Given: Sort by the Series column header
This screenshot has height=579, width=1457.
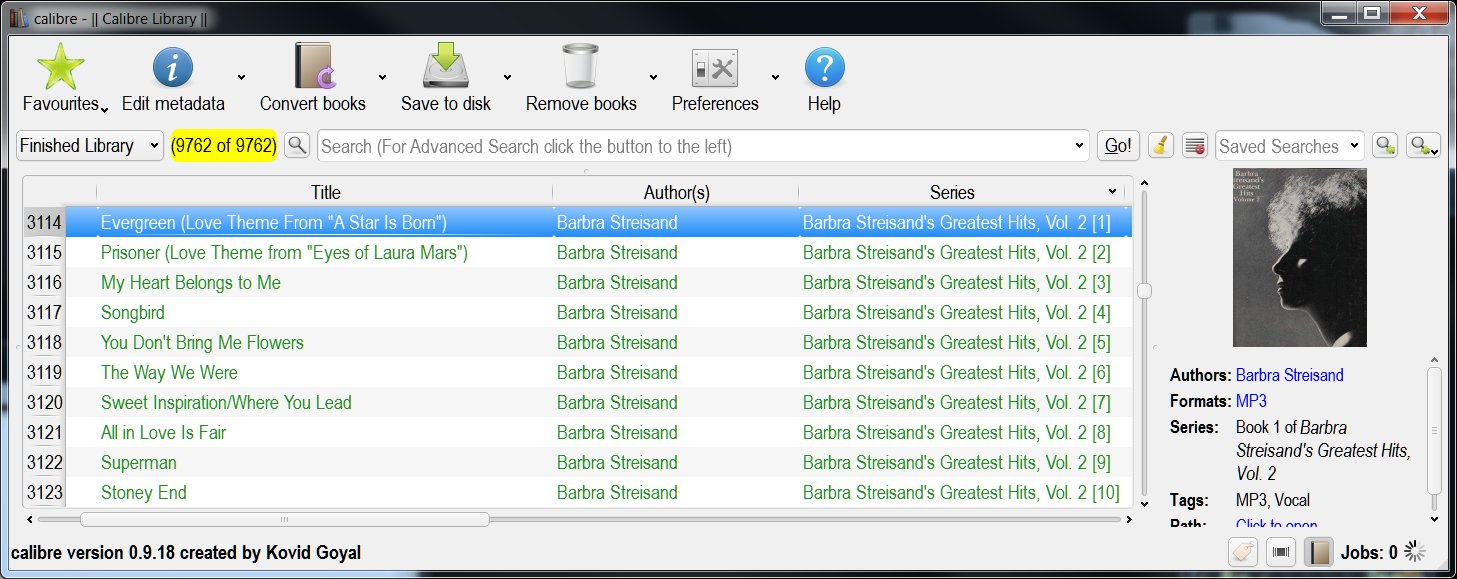Looking at the screenshot, I should coord(952,192).
